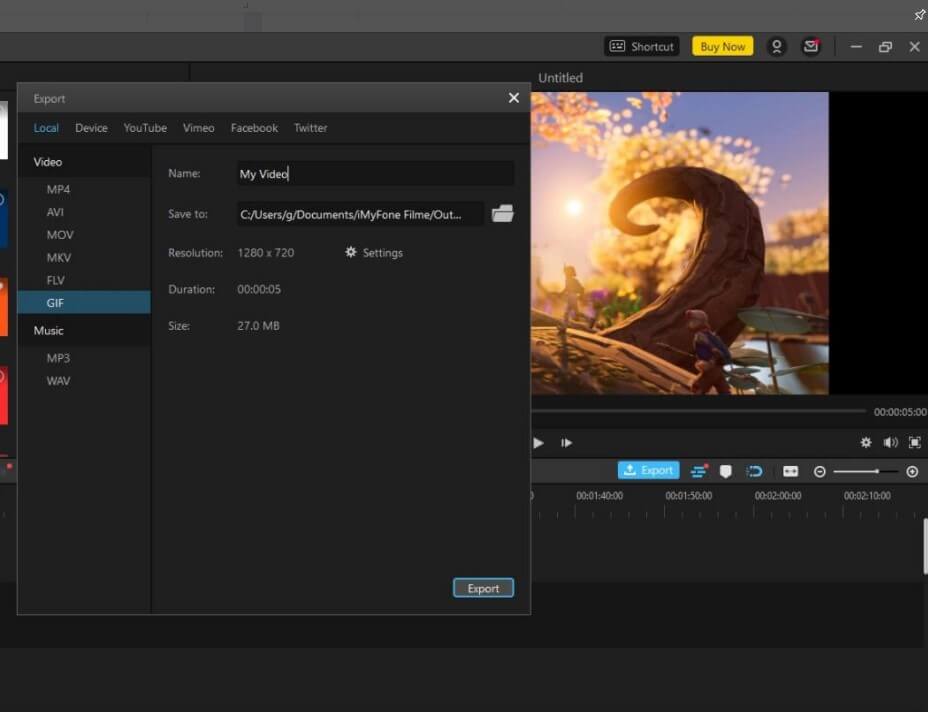Toggle the preview volume speaker icon

point(890,443)
